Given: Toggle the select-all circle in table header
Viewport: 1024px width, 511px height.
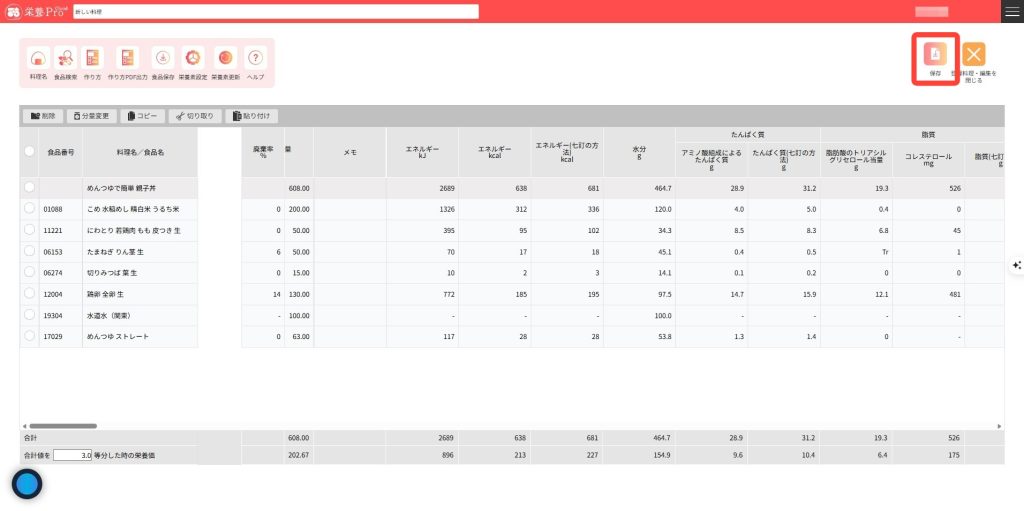Looking at the screenshot, I should (29, 151).
